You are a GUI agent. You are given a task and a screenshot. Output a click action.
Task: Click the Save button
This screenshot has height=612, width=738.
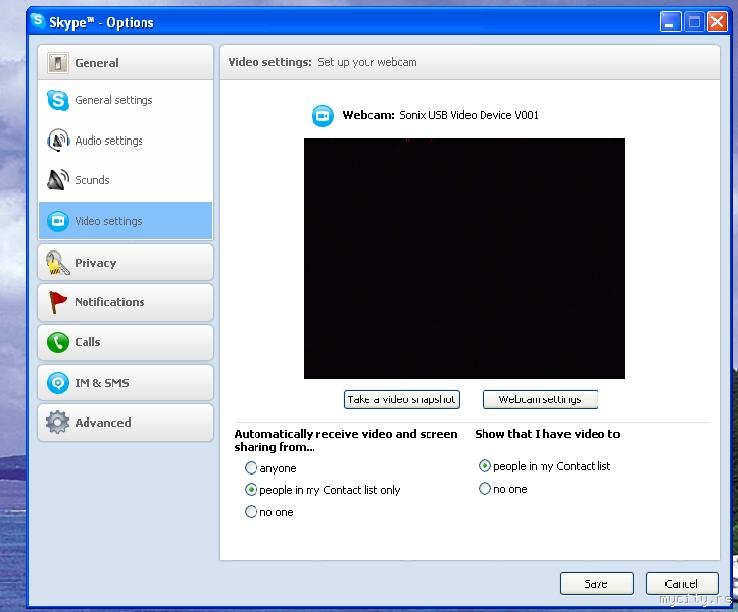pyautogui.click(x=596, y=584)
